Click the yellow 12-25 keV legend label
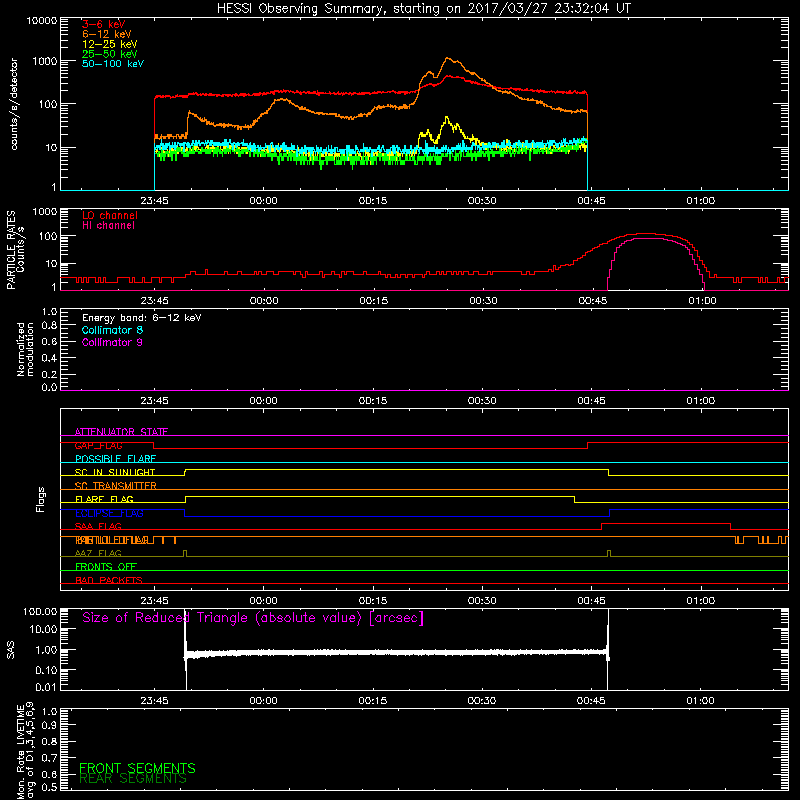800x800 pixels. click(x=110, y=44)
